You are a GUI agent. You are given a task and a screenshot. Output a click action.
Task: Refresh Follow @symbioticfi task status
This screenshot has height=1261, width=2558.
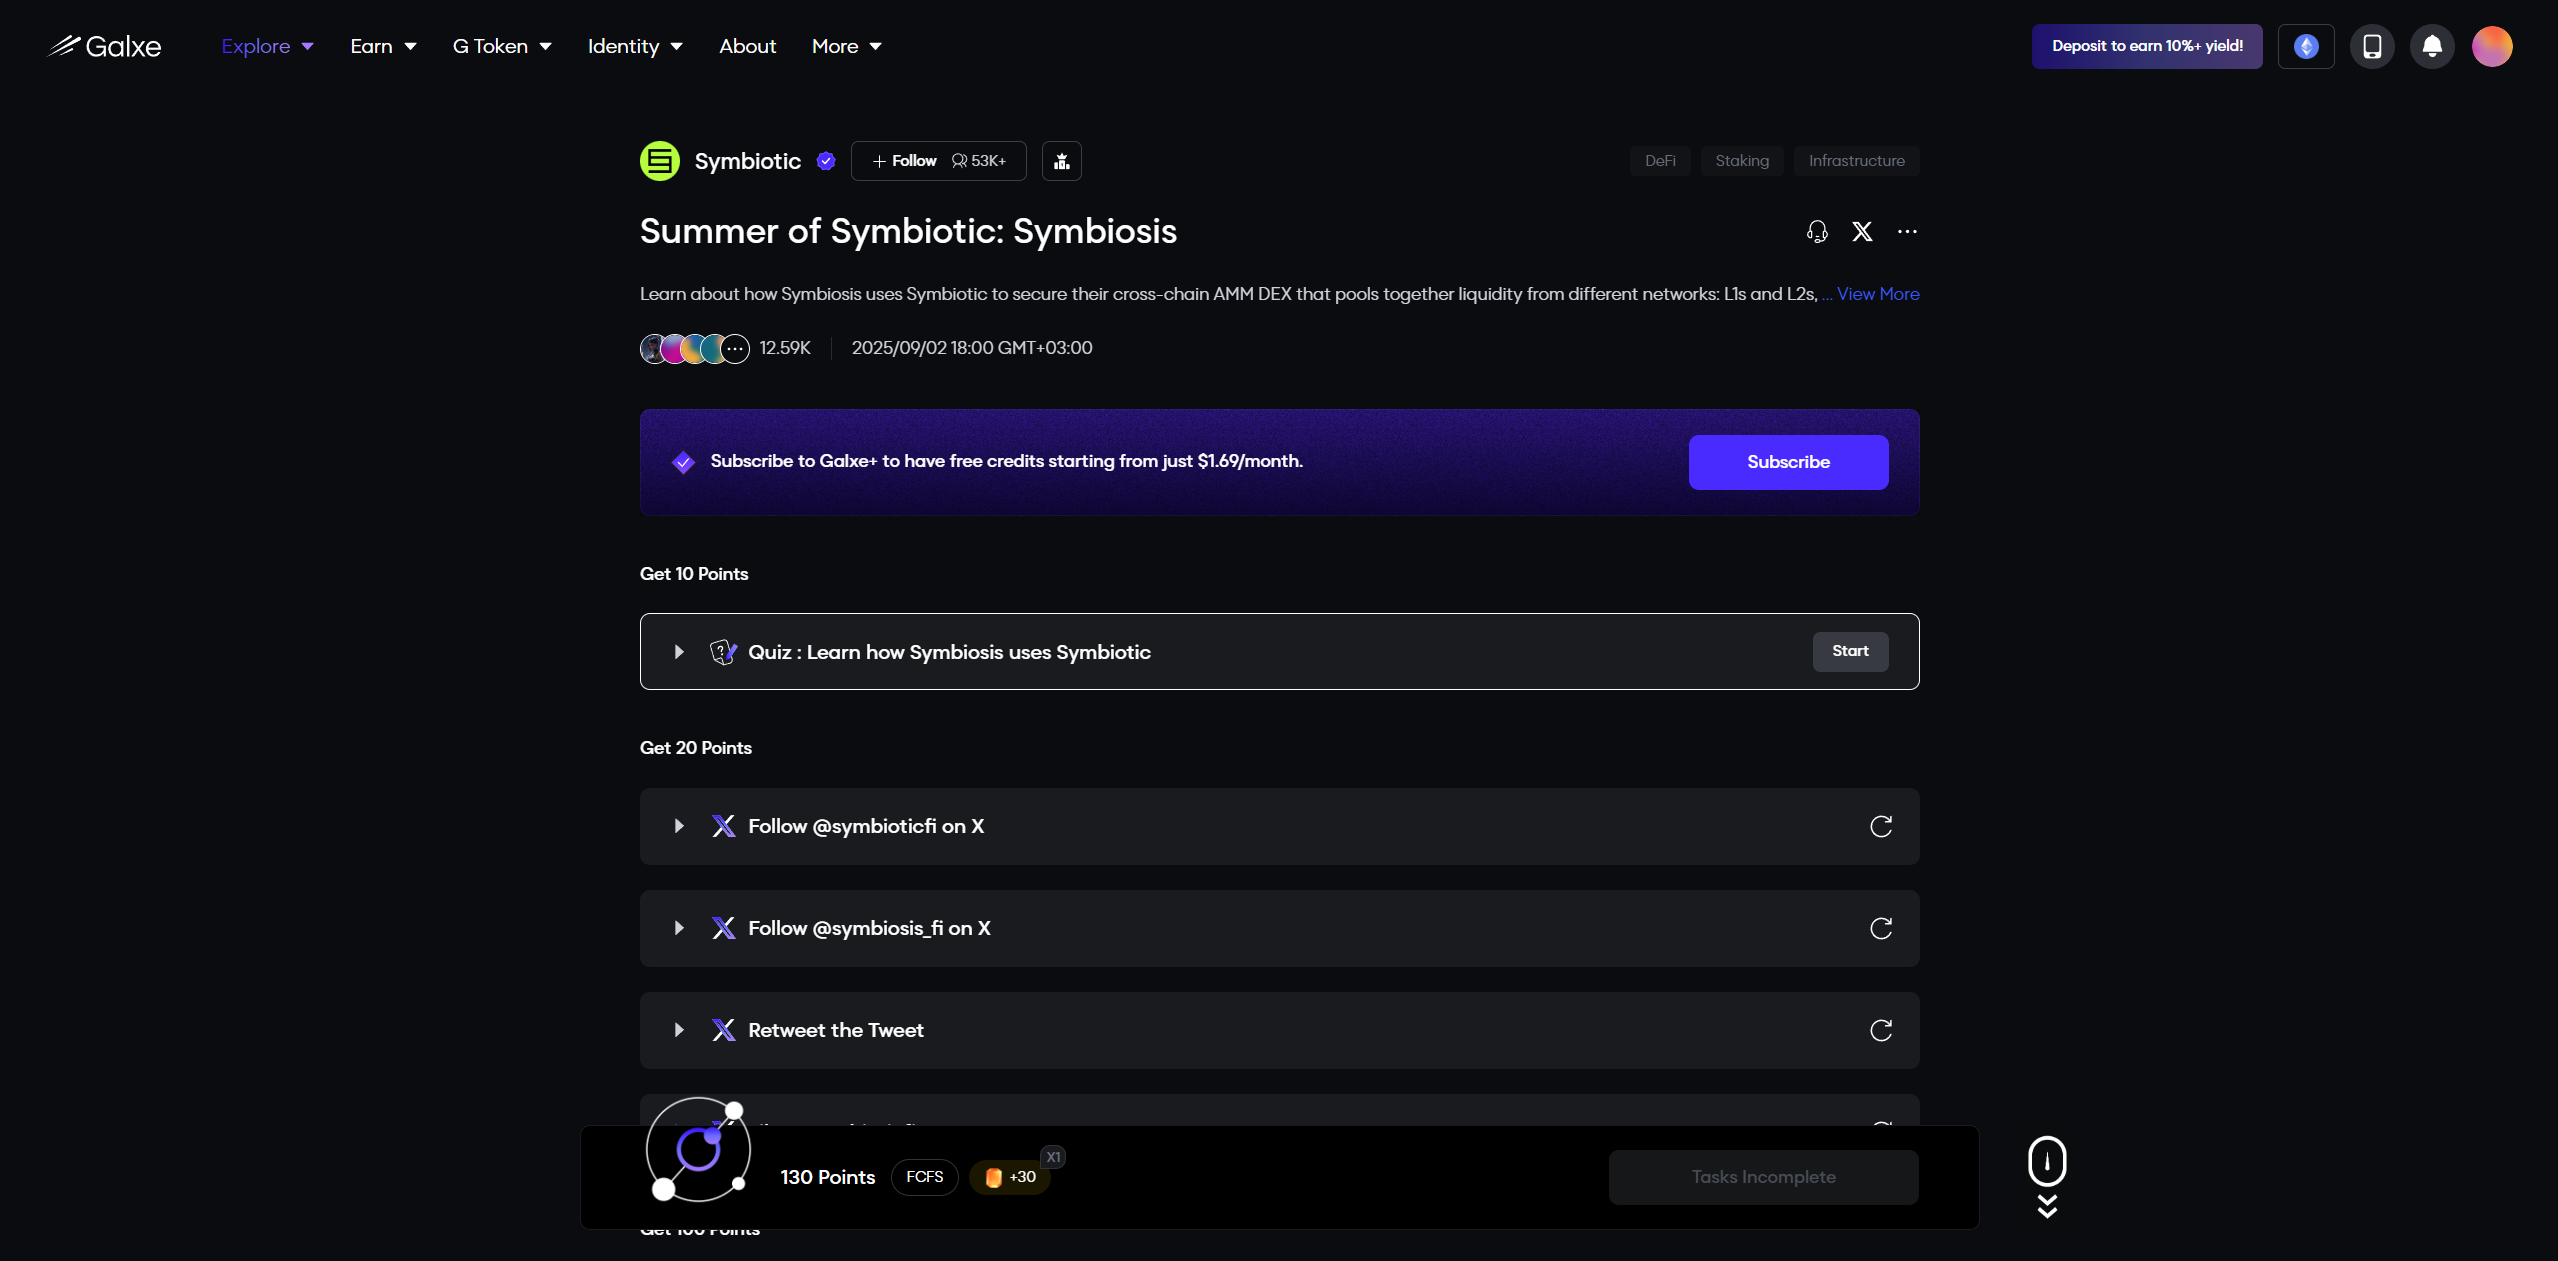click(1880, 826)
